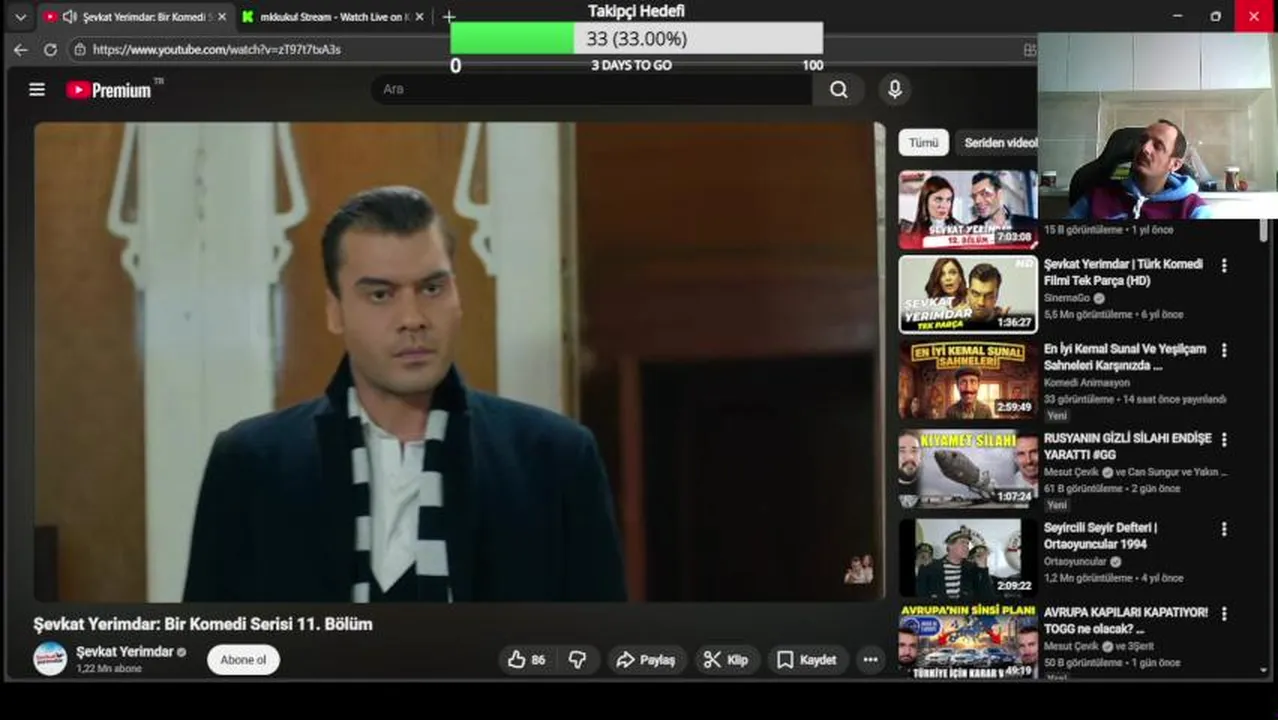Mute the tab via speaker icon
The height and width of the screenshot is (720, 1278).
69,17
